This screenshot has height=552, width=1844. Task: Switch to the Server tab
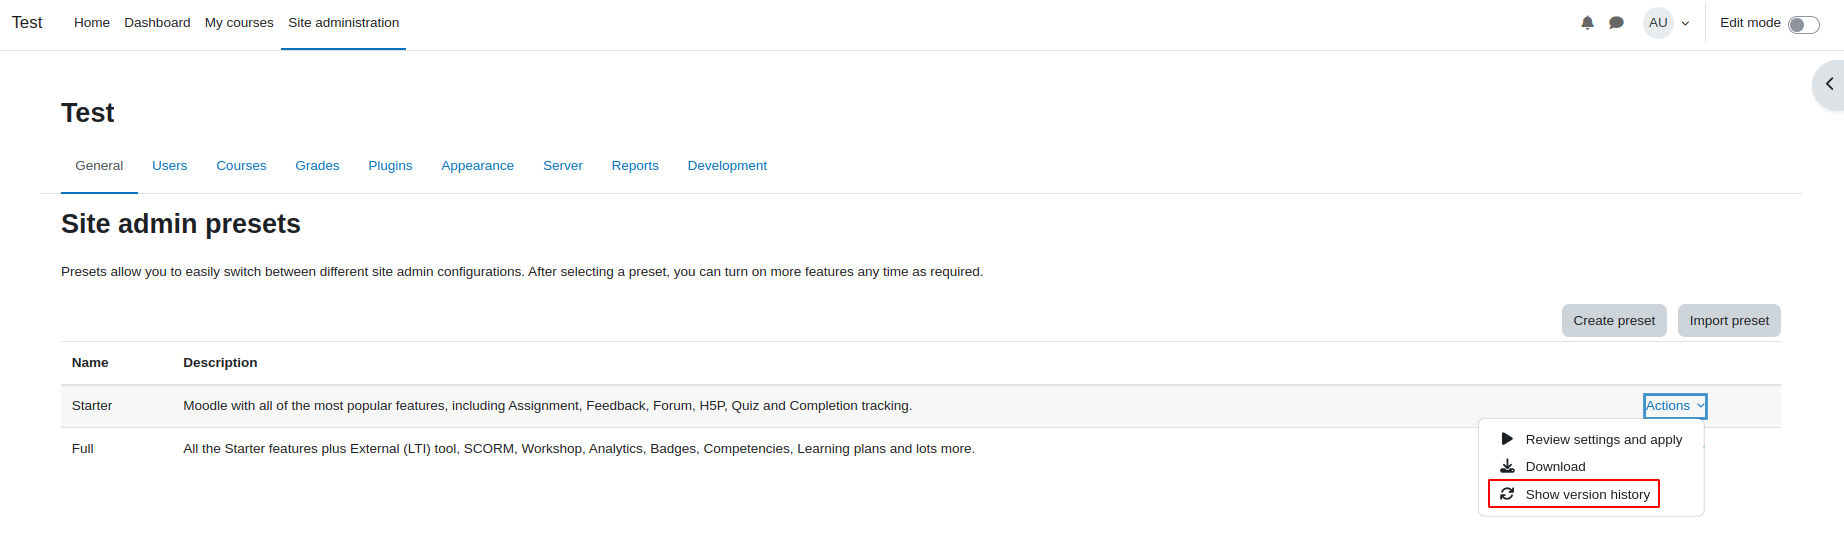(x=563, y=166)
